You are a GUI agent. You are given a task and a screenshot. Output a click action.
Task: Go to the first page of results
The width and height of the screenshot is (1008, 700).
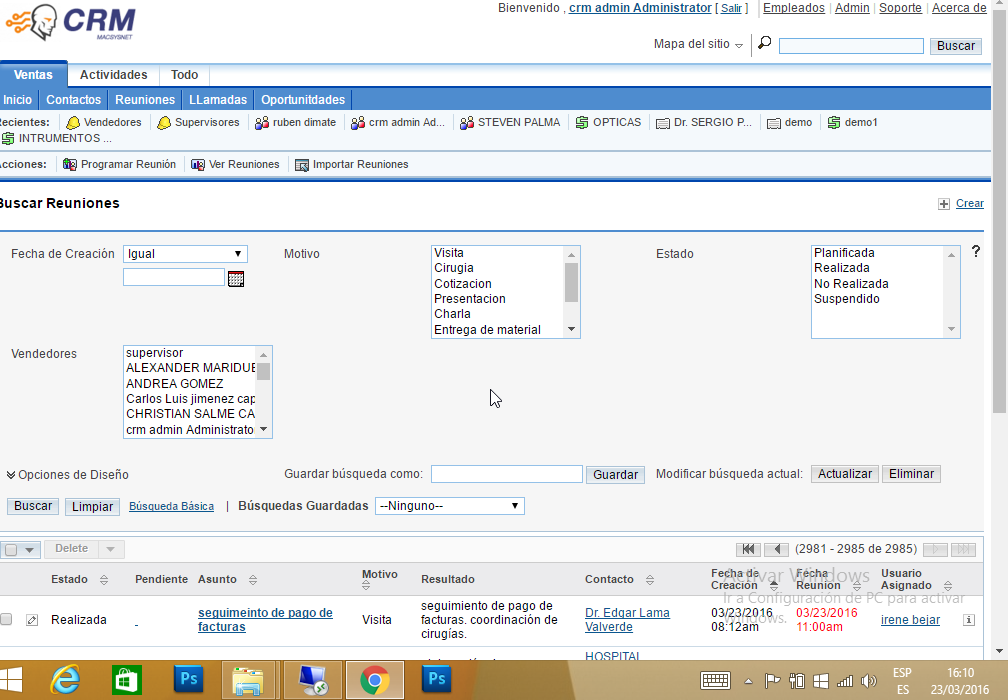point(747,549)
